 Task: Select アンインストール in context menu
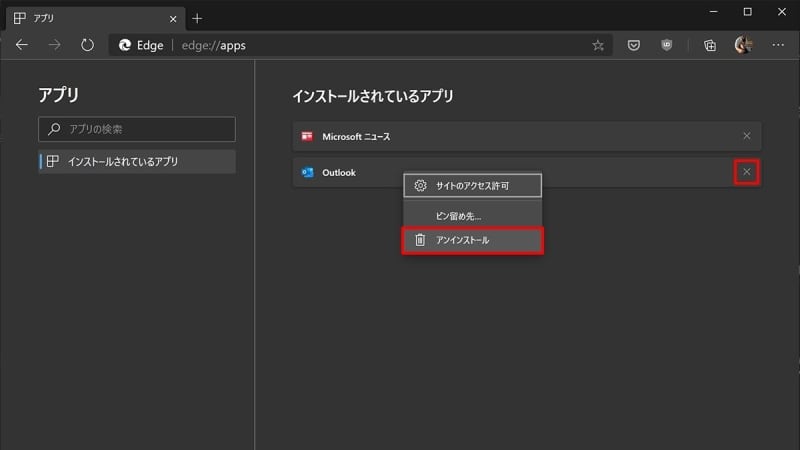[x=472, y=240]
